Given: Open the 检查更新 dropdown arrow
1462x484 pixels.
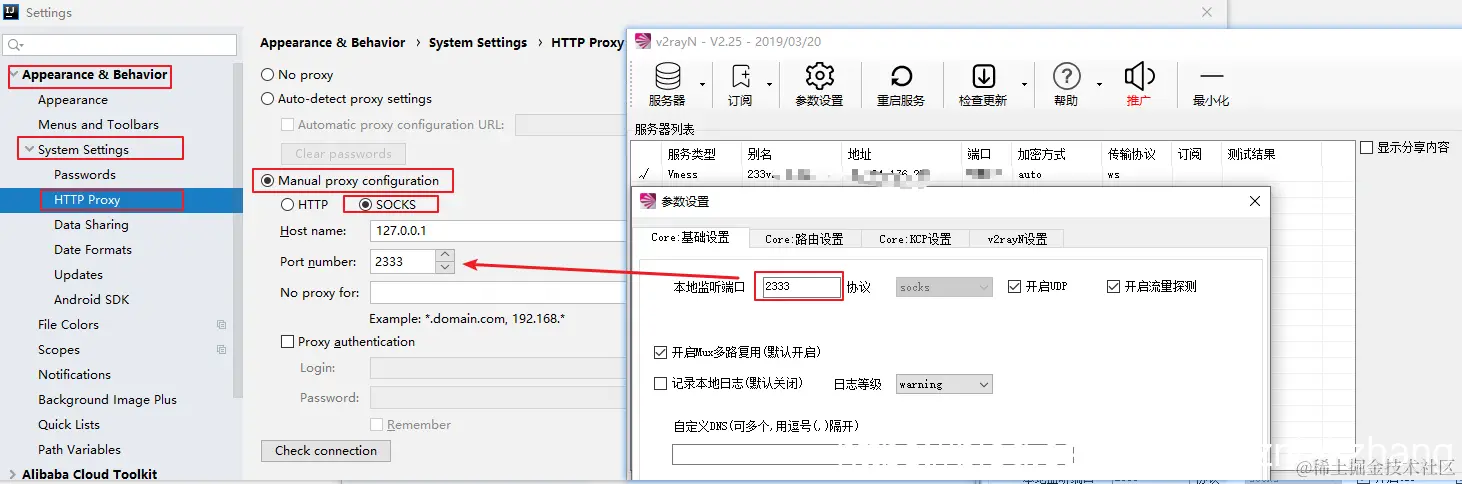Looking at the screenshot, I should (1024, 84).
